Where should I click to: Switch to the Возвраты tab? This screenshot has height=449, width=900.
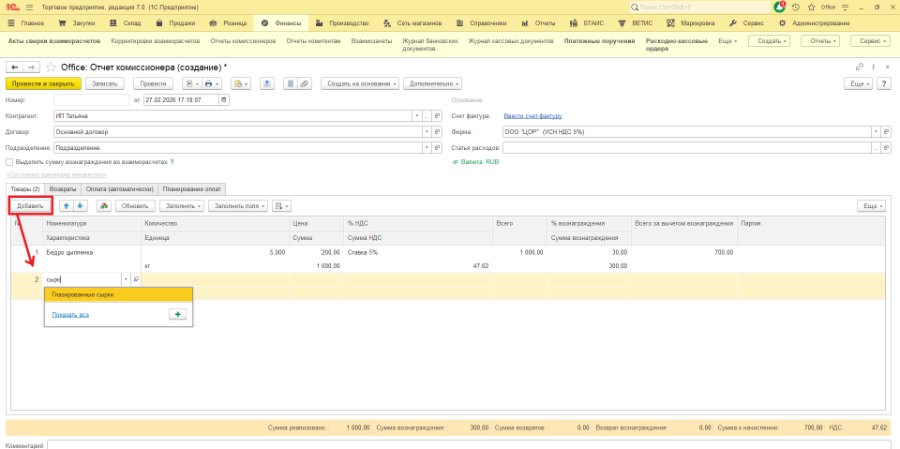point(63,189)
